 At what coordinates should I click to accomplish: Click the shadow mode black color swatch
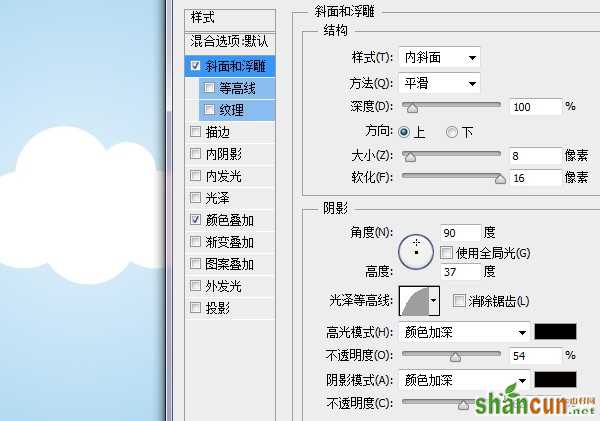pyautogui.click(x=555, y=380)
